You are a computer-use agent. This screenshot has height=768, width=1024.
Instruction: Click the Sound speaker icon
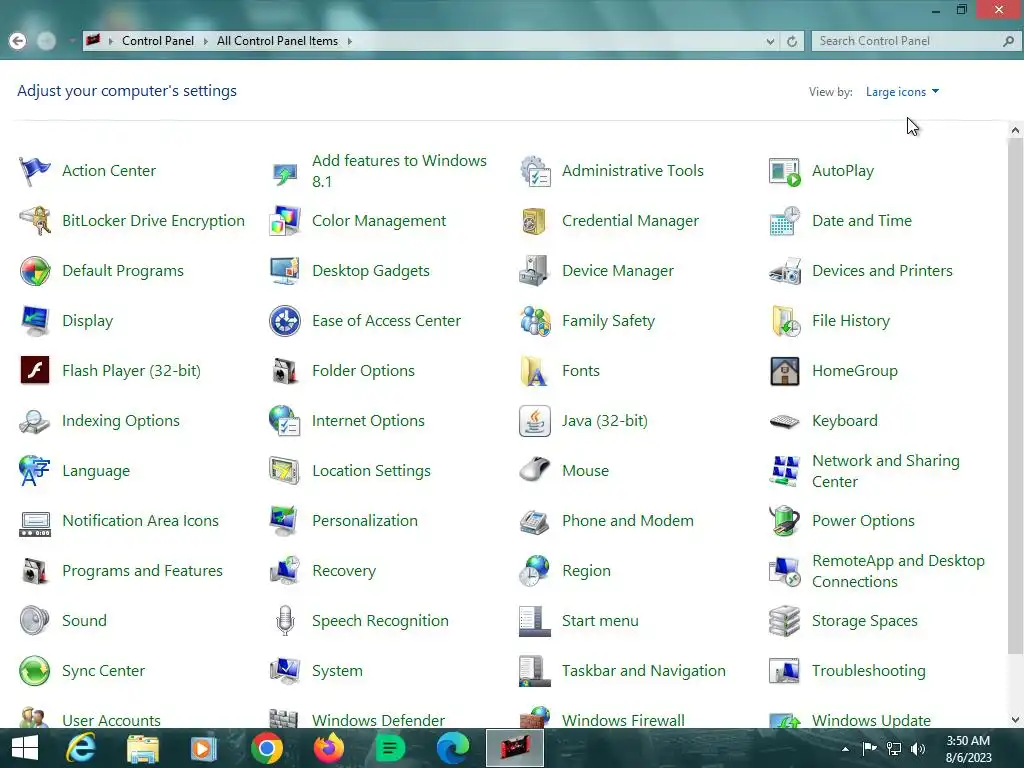click(35, 621)
